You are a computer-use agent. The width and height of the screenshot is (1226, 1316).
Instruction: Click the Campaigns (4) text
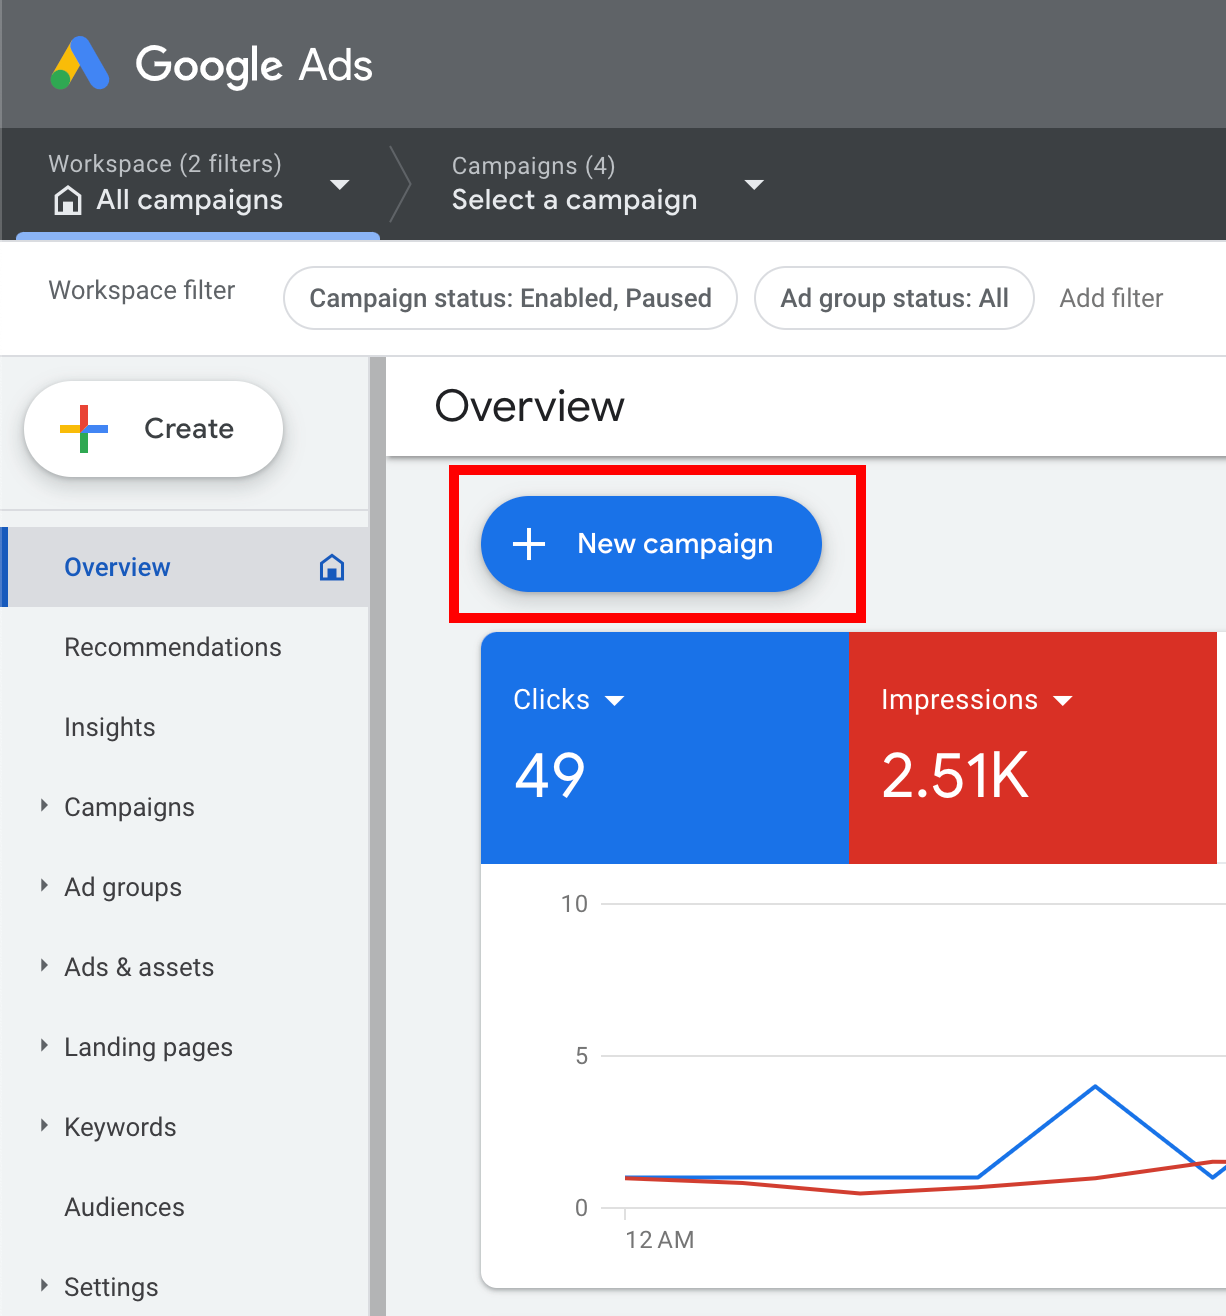tap(533, 166)
